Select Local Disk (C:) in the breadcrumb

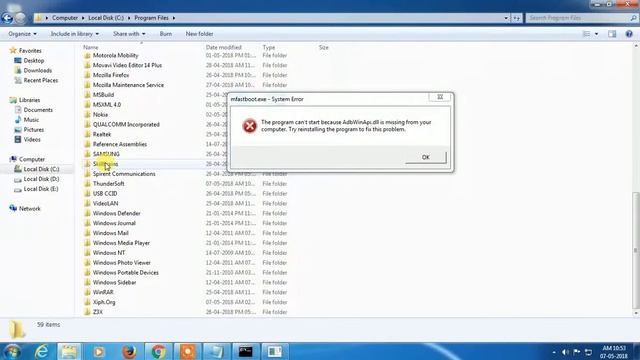106,18
